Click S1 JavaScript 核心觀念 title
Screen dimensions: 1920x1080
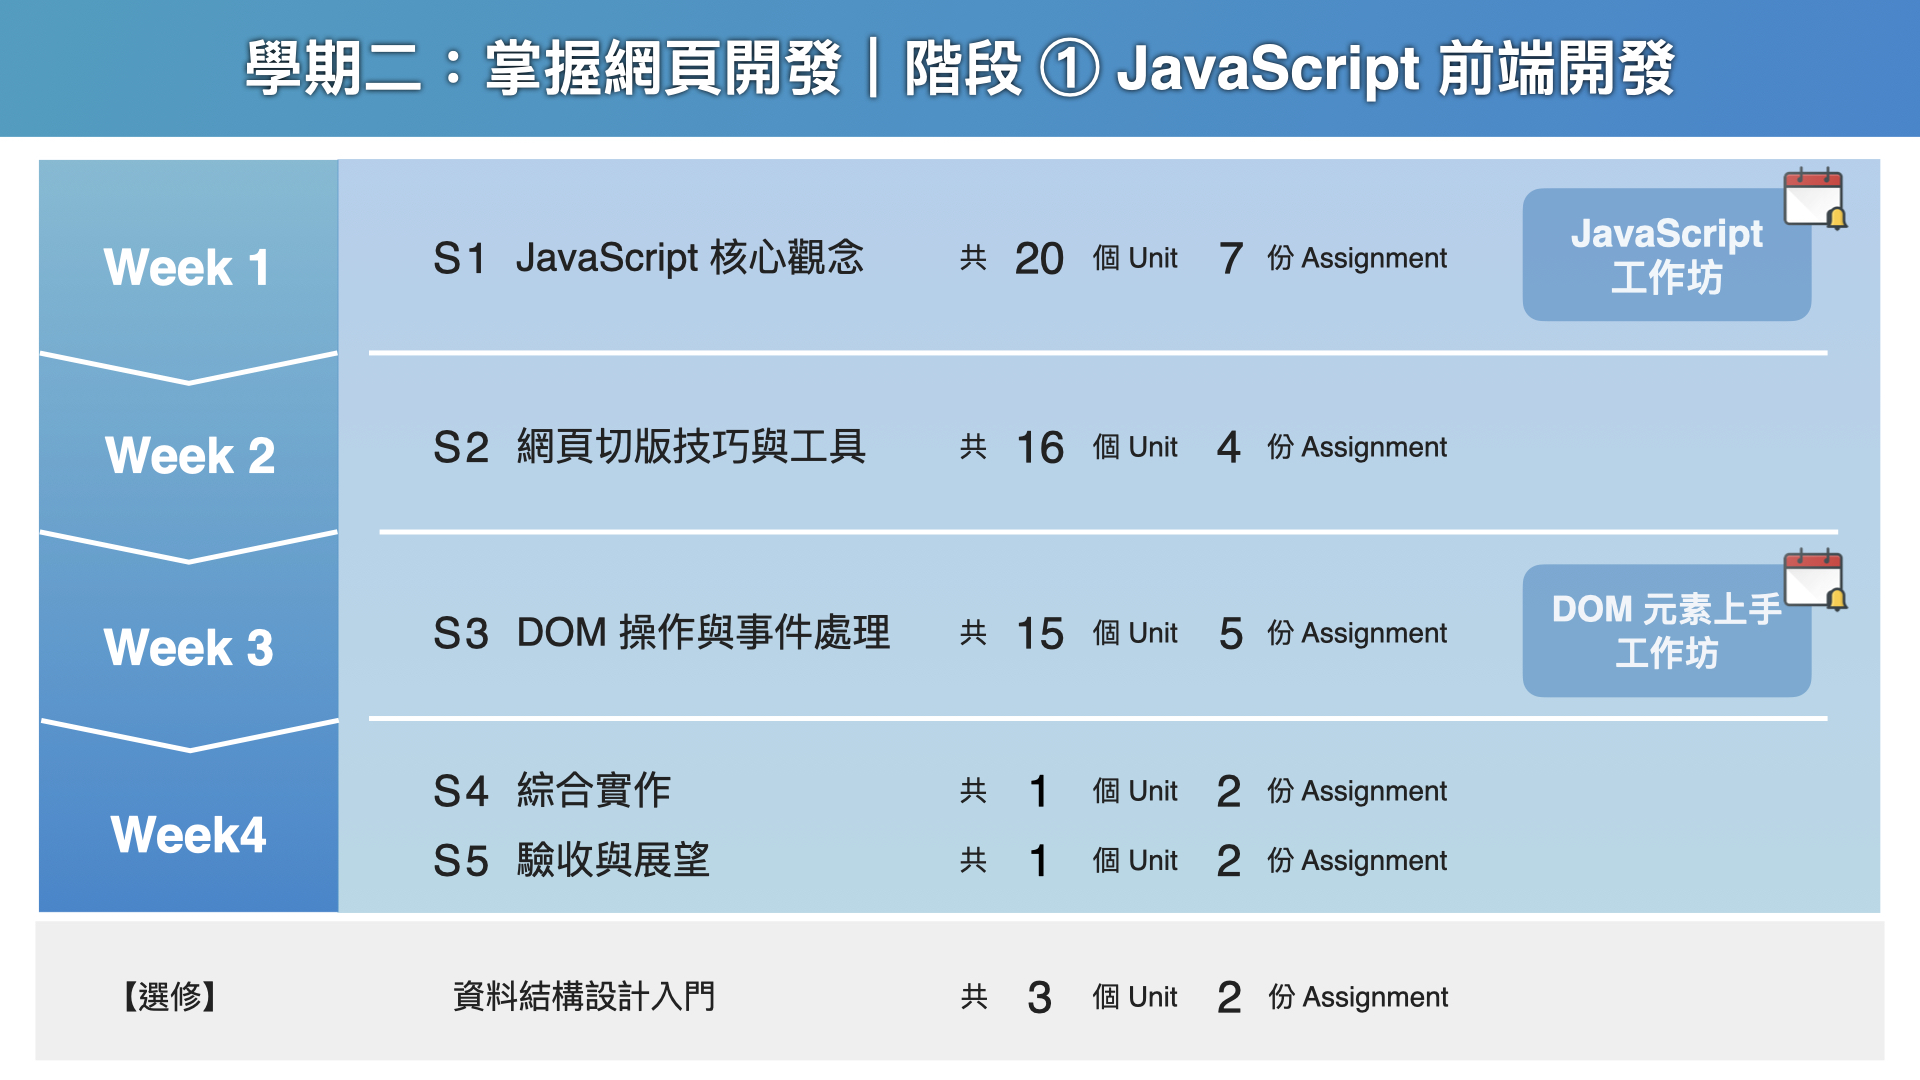648,258
